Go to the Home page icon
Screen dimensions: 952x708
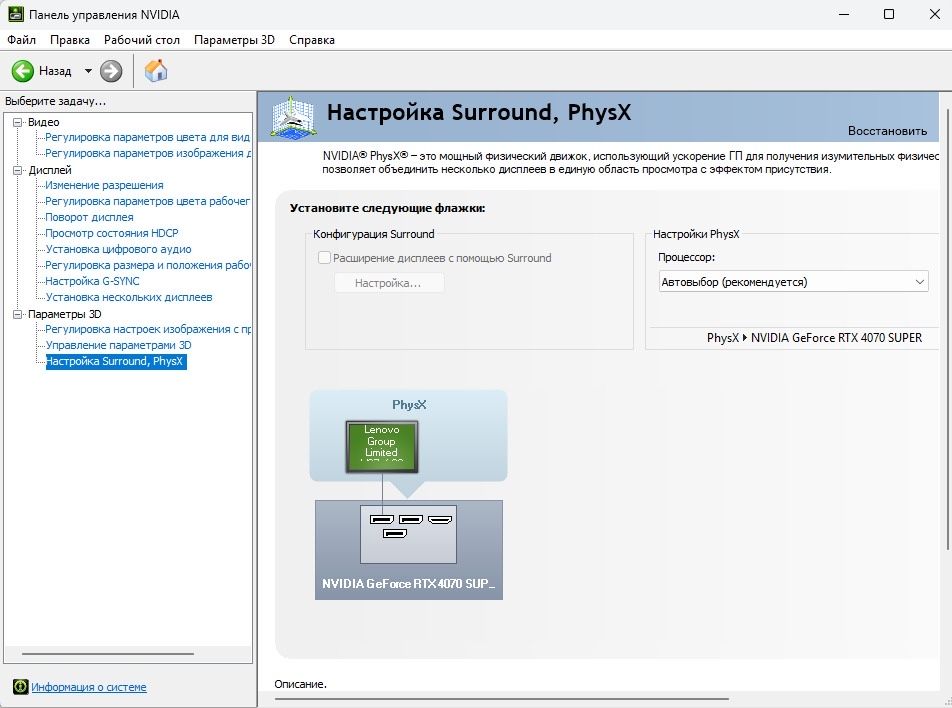[x=156, y=70]
